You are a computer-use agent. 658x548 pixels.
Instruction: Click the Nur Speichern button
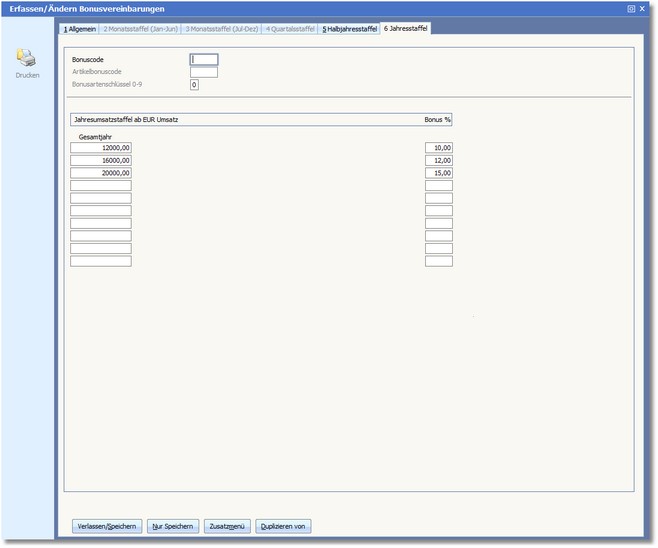[x=172, y=526]
